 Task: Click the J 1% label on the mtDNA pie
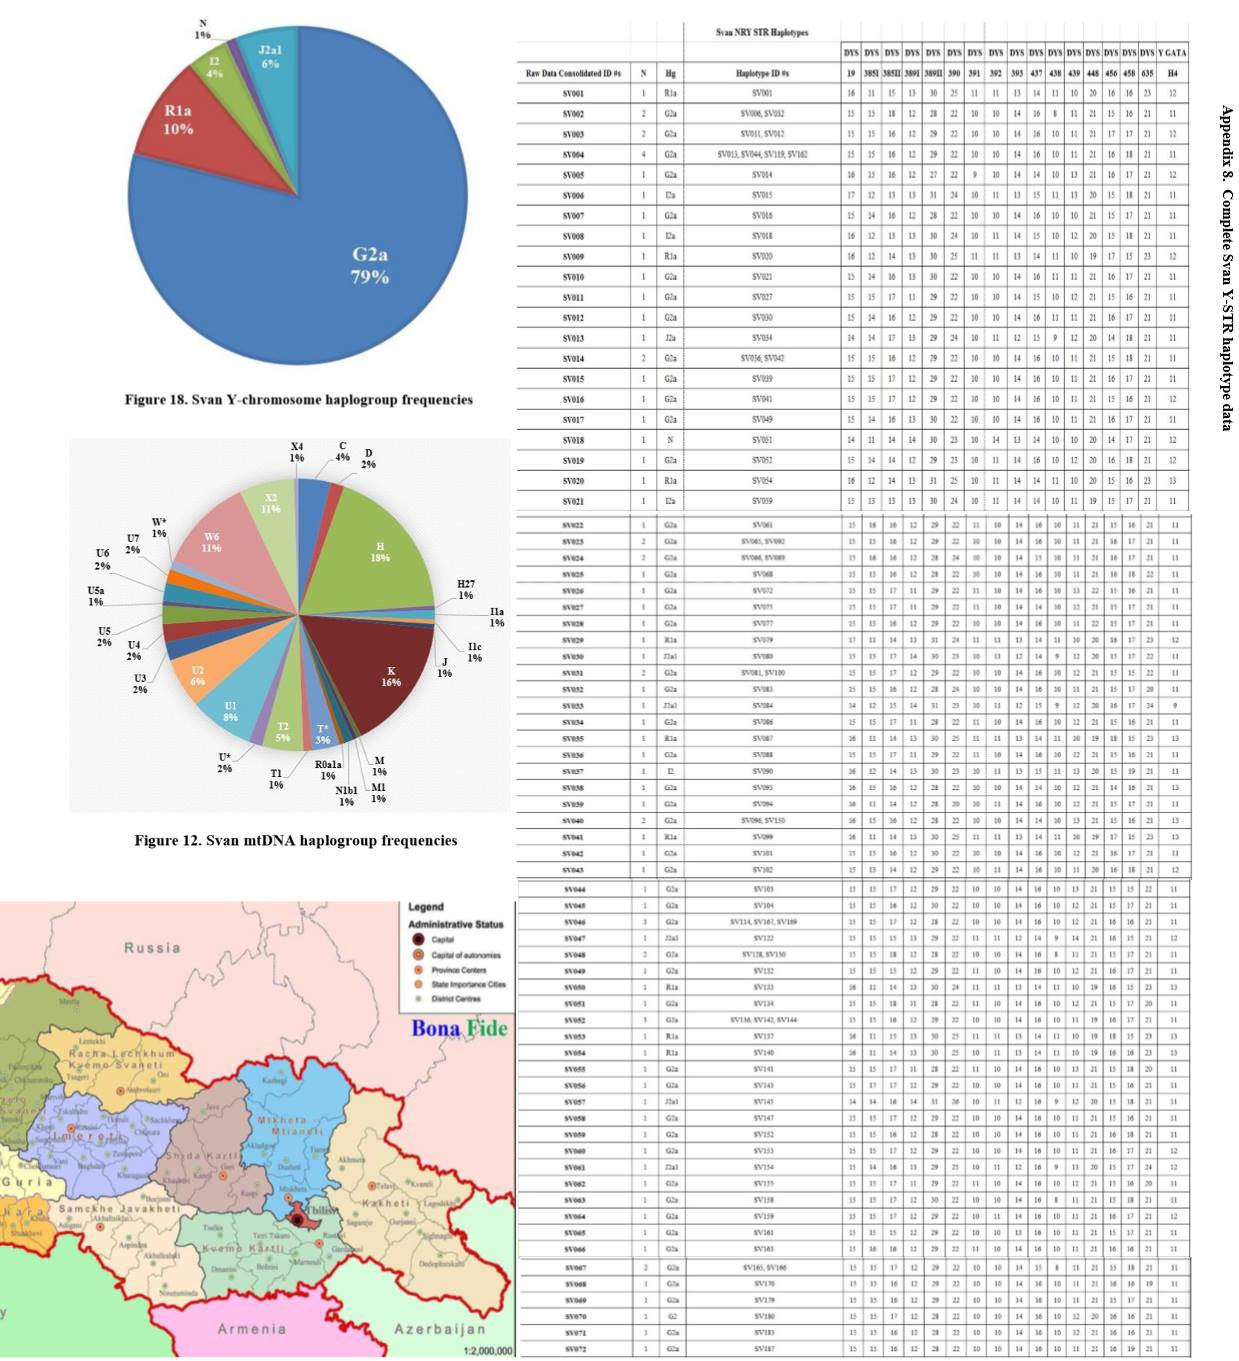(x=445, y=667)
